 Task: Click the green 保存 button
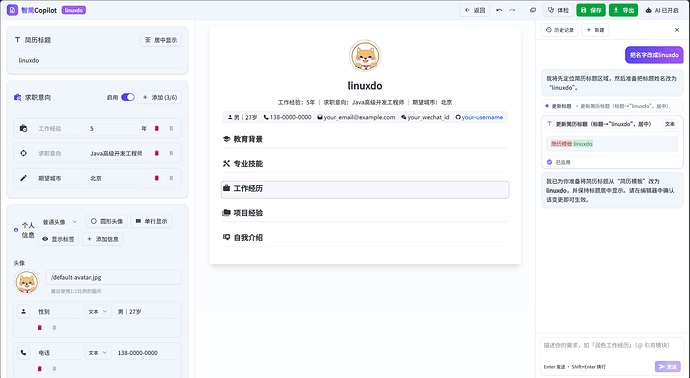click(x=591, y=10)
